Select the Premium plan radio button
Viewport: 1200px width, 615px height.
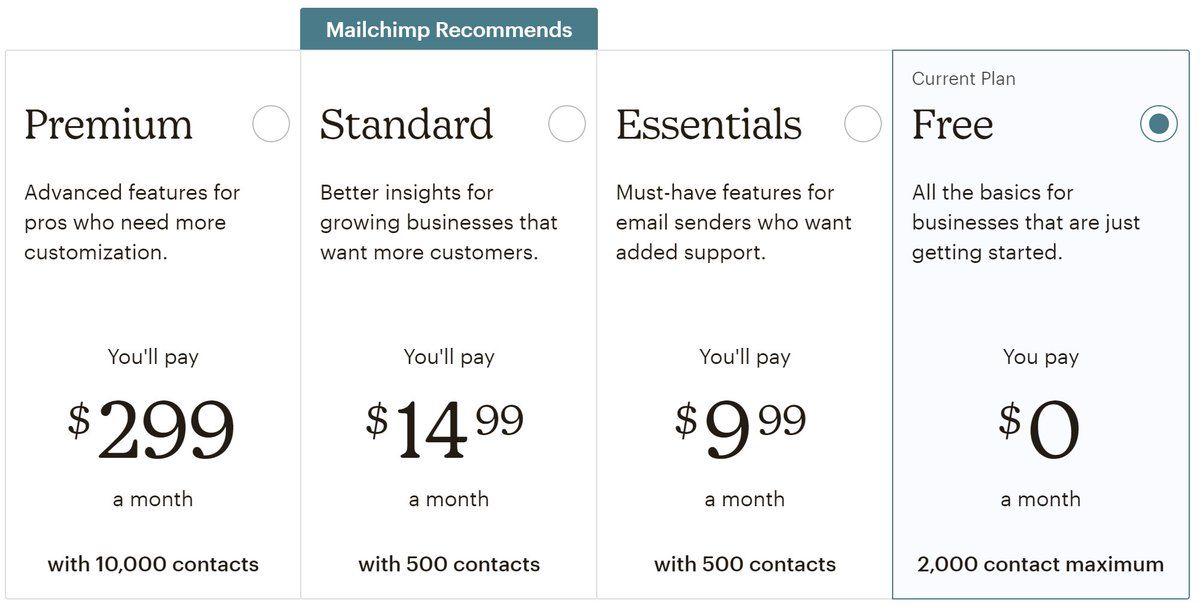point(271,124)
